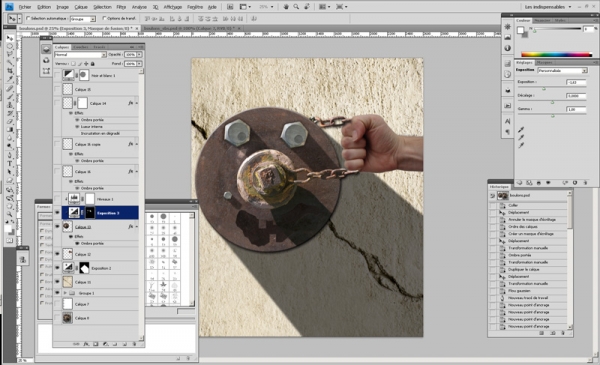Enable Sélection automatique checkbox
The image size is (600, 365).
pos(28,18)
